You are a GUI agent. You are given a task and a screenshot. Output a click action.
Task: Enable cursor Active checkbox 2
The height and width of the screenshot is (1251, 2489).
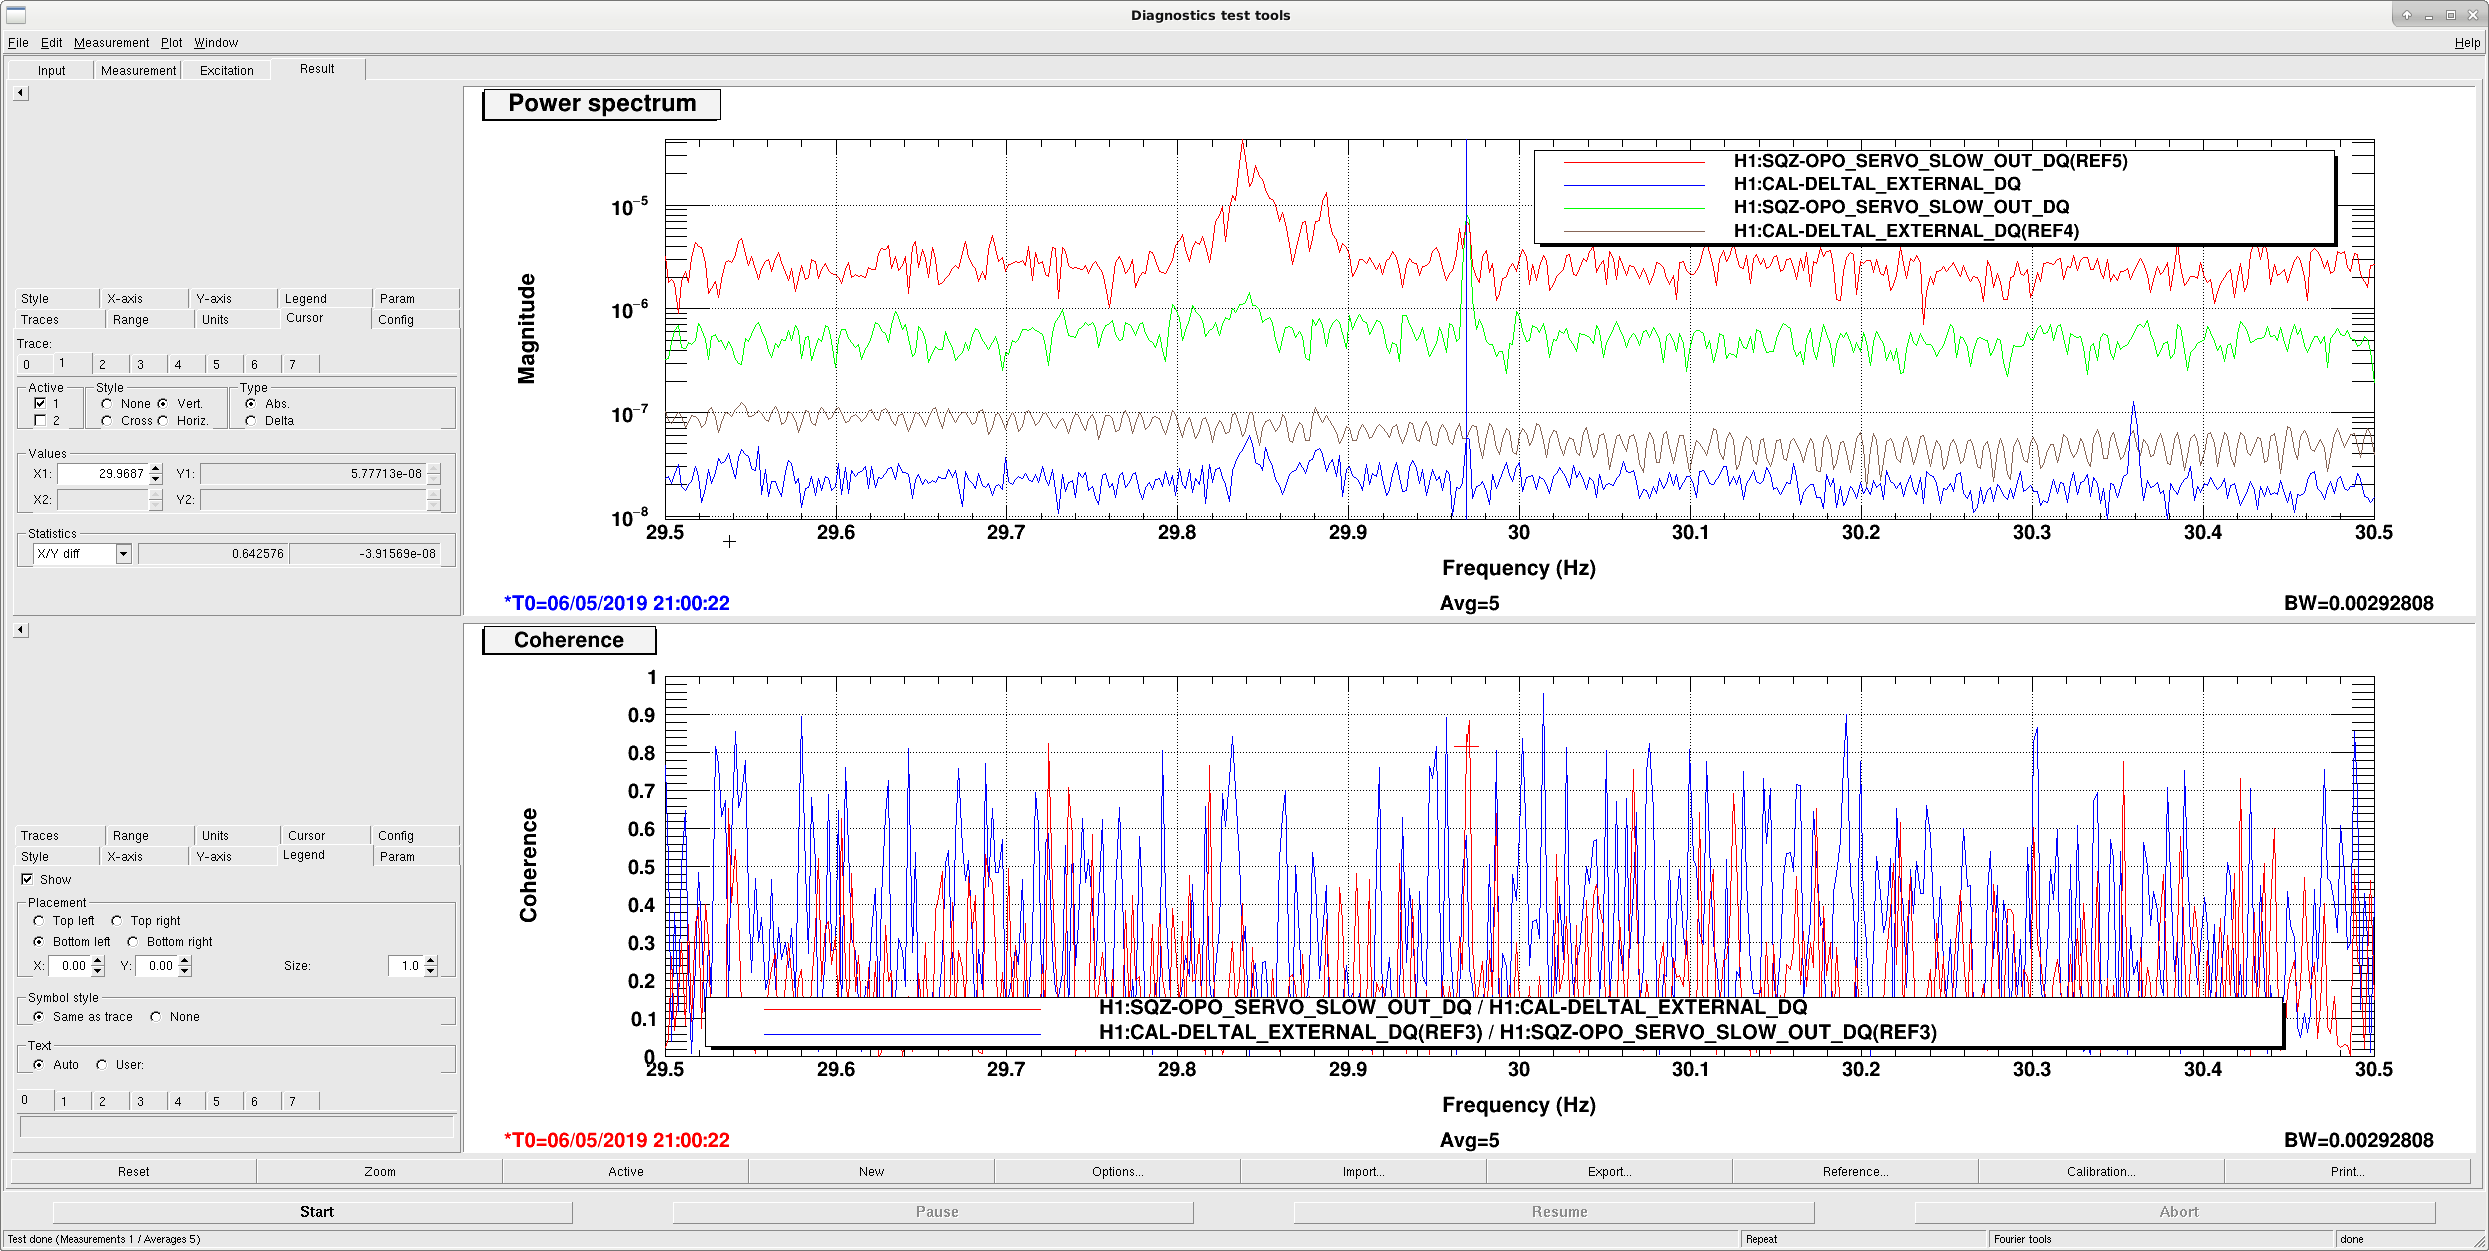(x=40, y=421)
